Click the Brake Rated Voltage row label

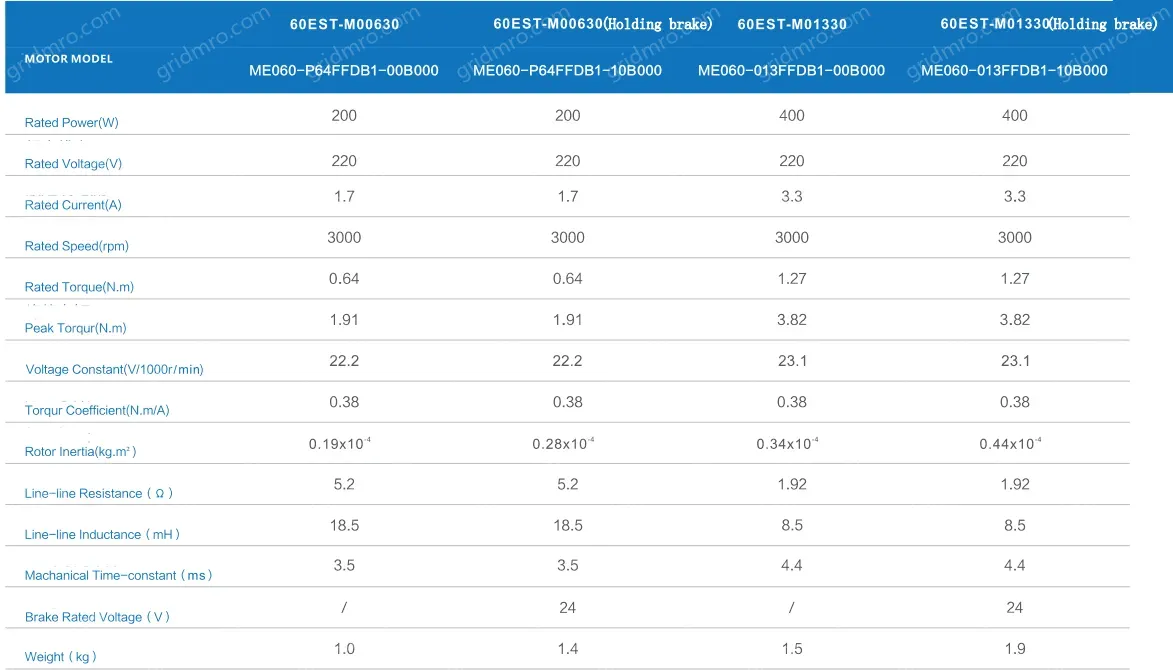point(97,617)
